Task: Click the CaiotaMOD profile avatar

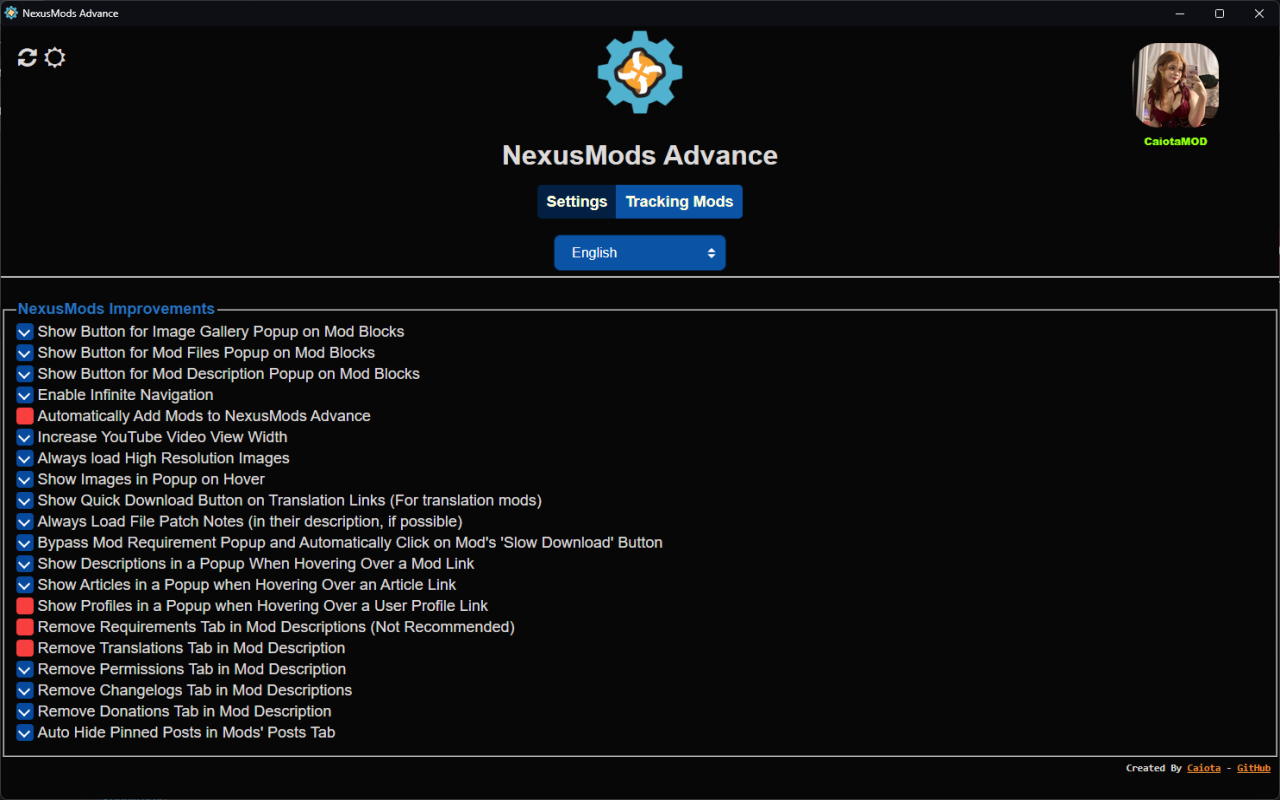Action: click(1175, 86)
